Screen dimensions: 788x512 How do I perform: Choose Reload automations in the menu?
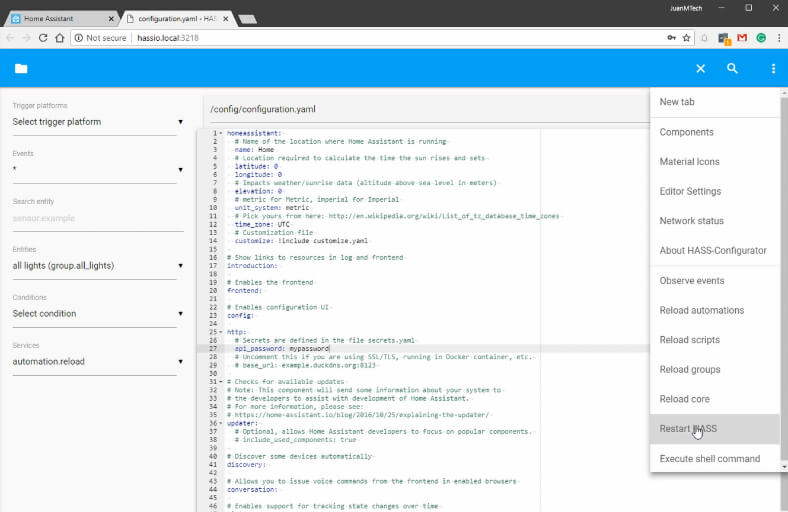pos(715,311)
